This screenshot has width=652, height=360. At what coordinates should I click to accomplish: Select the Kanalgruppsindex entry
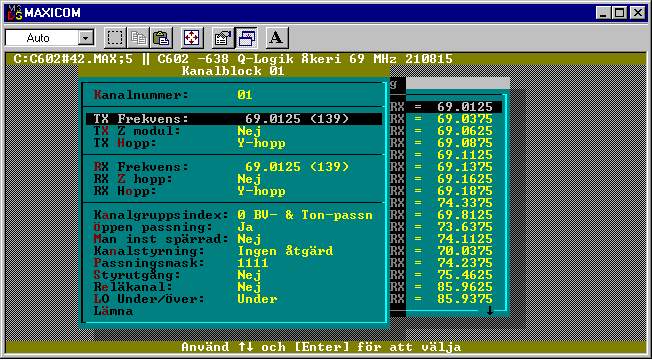point(234,215)
